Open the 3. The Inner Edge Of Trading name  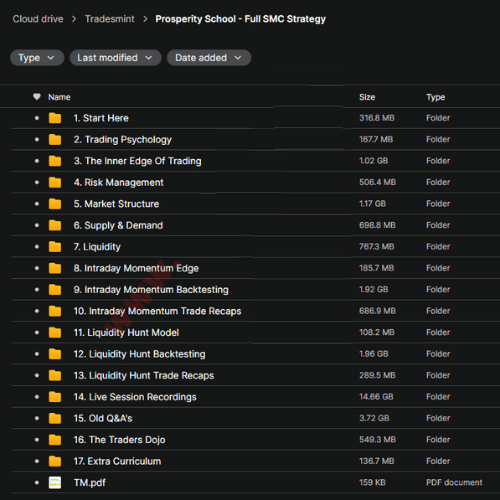137,161
